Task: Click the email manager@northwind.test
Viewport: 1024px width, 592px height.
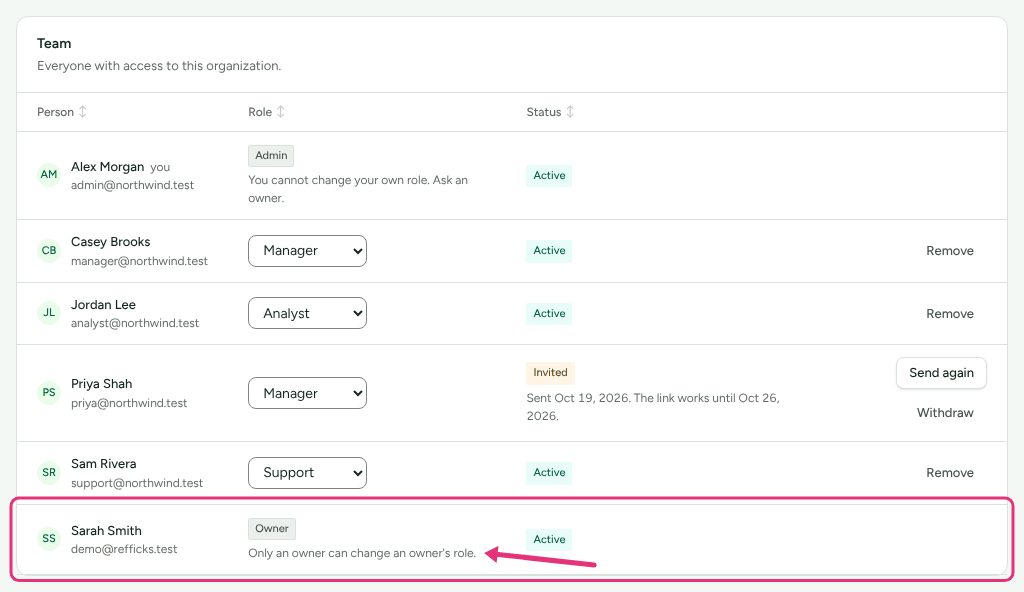Action: [x=139, y=261]
